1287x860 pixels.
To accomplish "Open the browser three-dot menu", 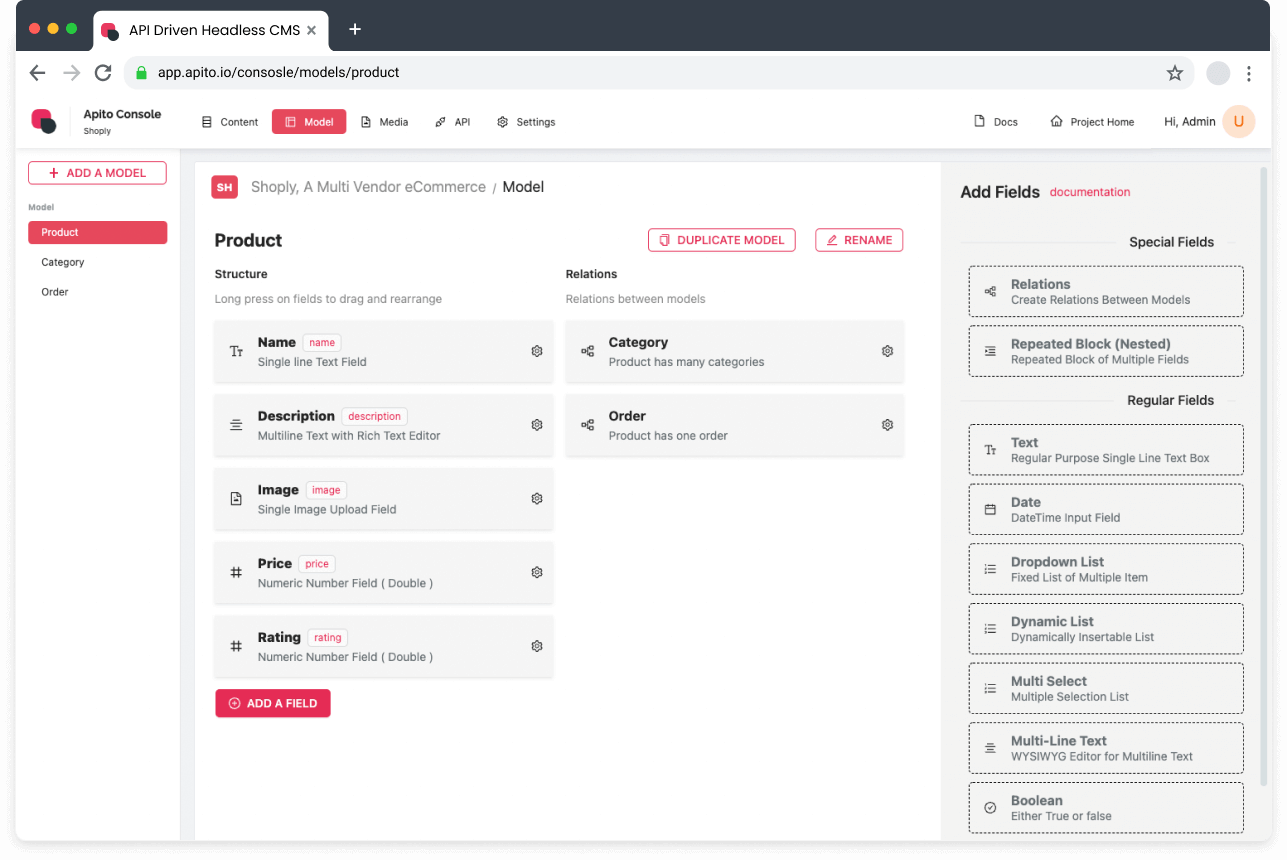I will (1248, 73).
